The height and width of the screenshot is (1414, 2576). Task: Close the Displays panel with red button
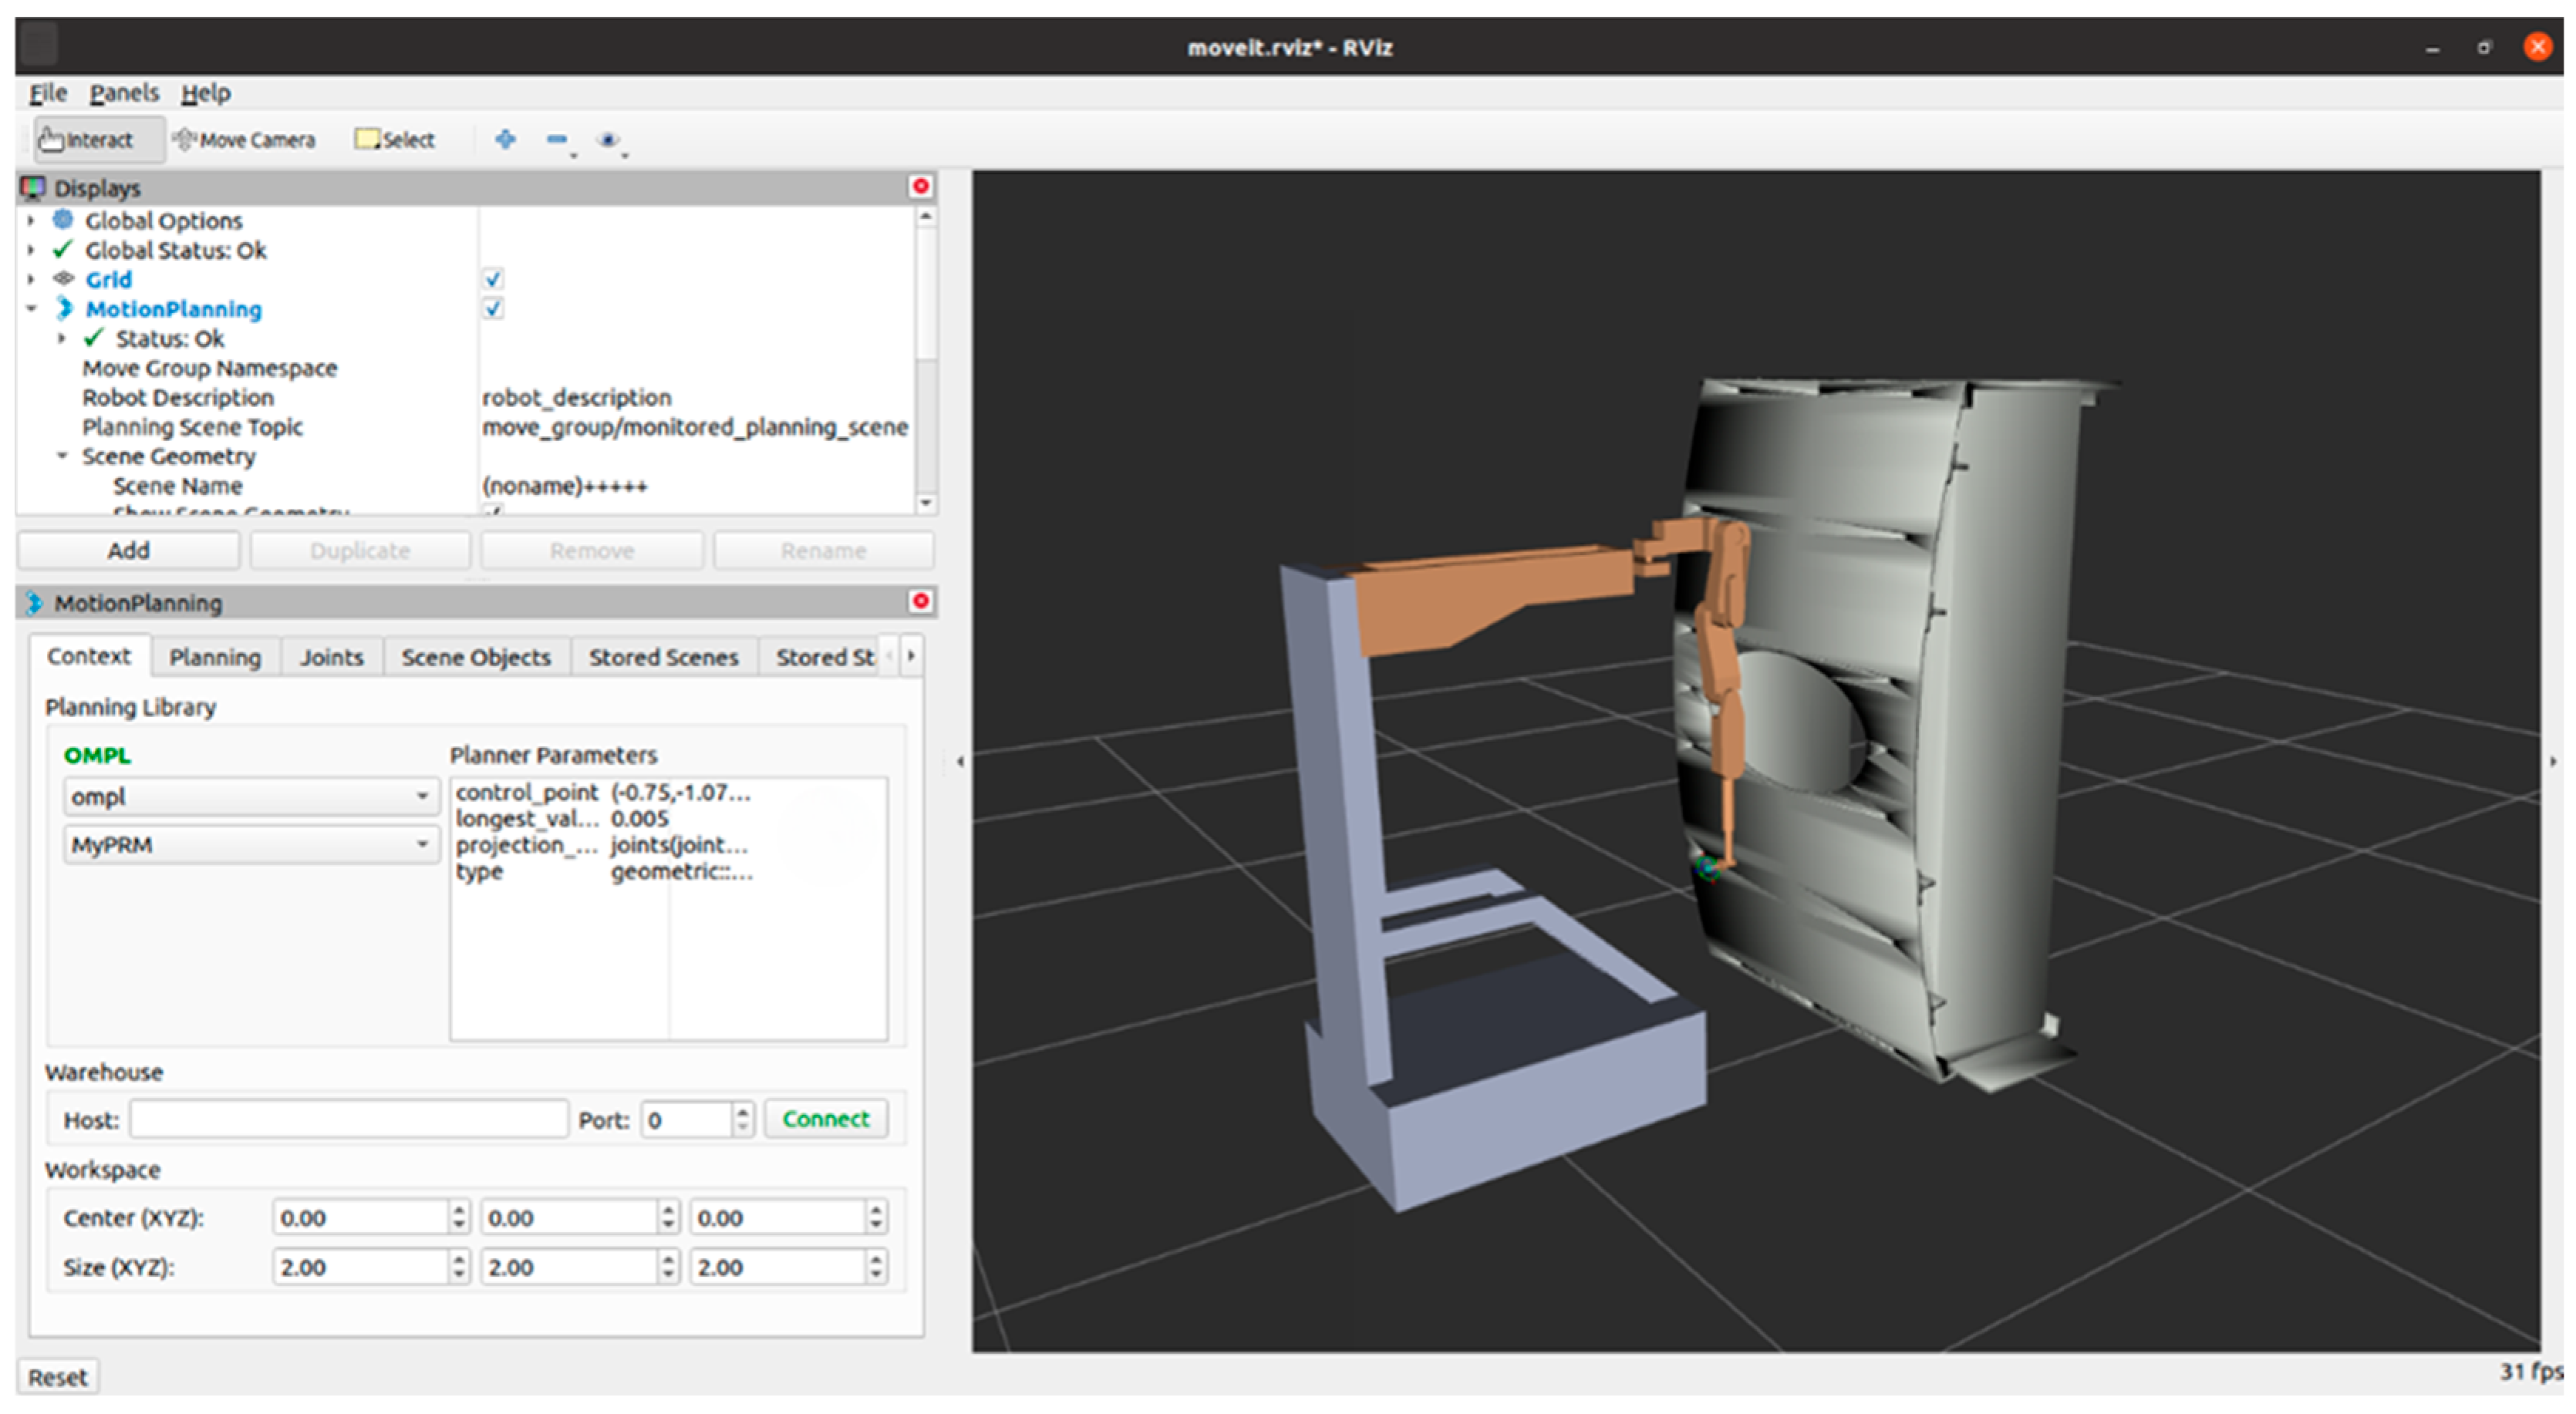pos(920,187)
